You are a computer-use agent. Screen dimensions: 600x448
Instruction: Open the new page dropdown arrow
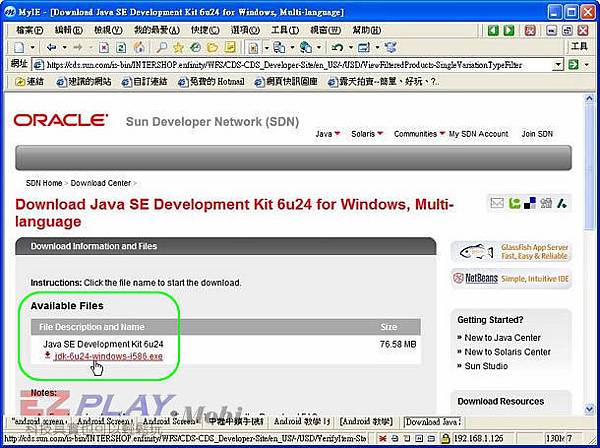coord(33,47)
